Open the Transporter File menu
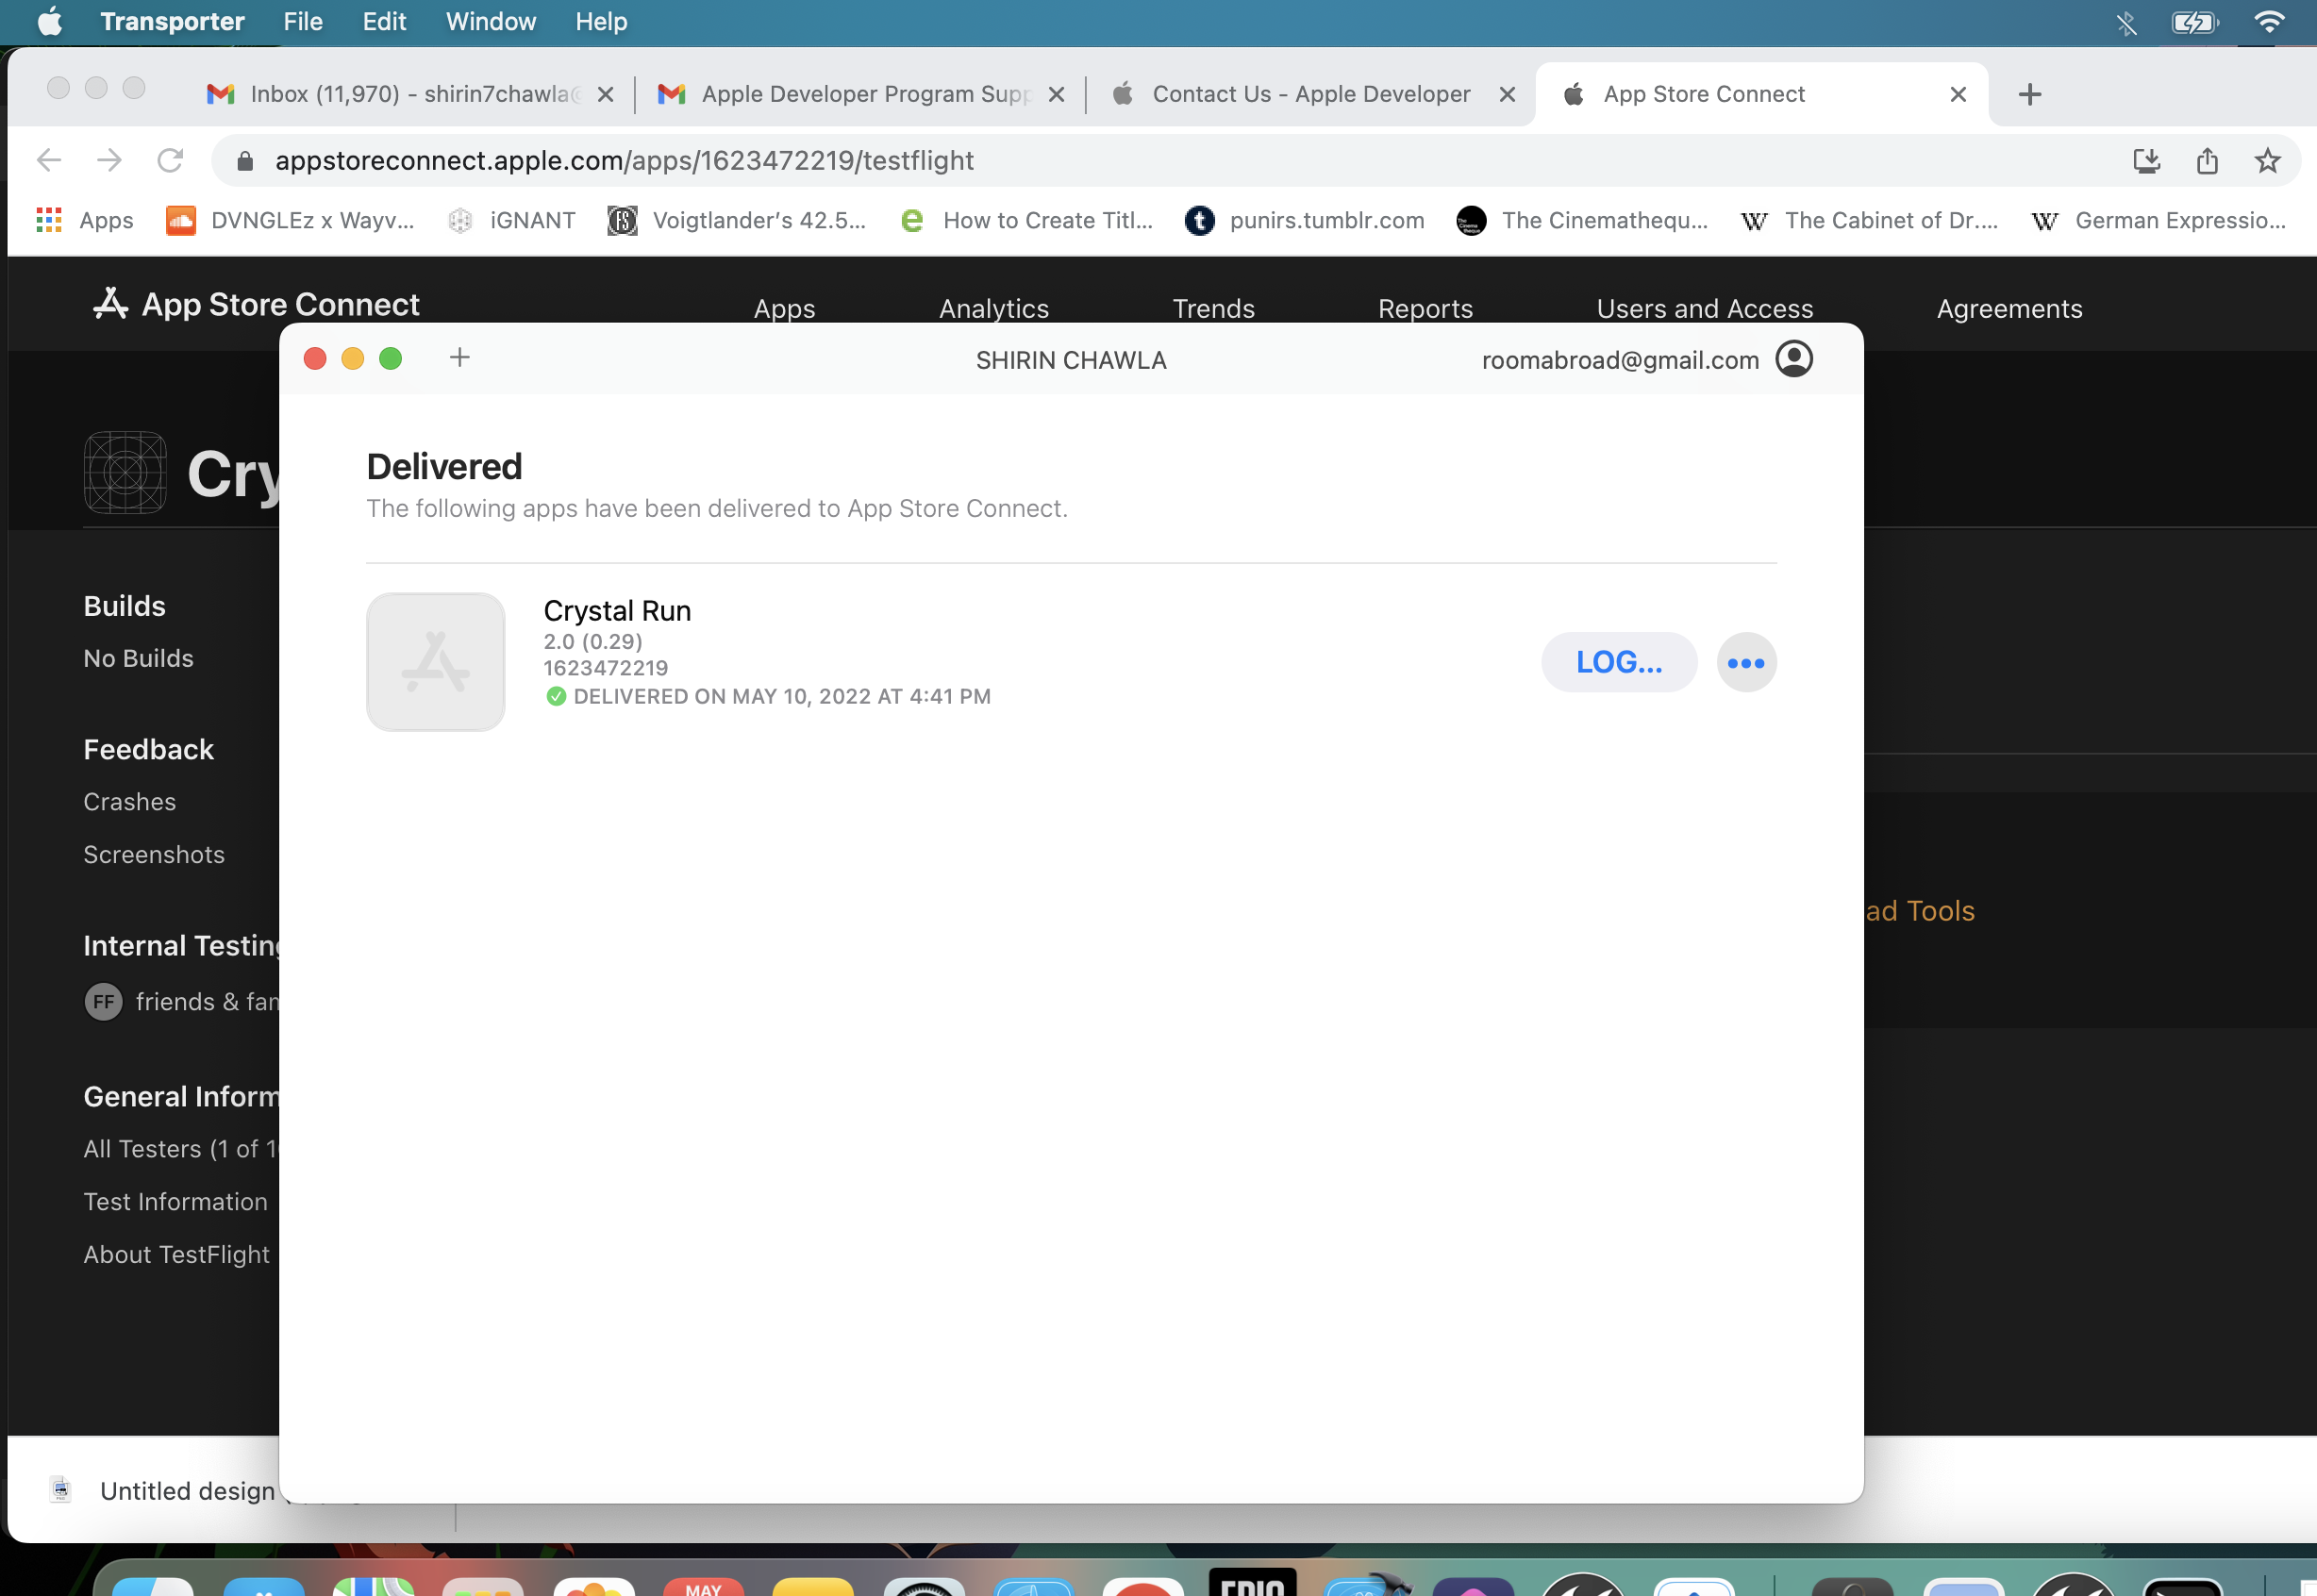The height and width of the screenshot is (1596, 2317). tap(303, 22)
